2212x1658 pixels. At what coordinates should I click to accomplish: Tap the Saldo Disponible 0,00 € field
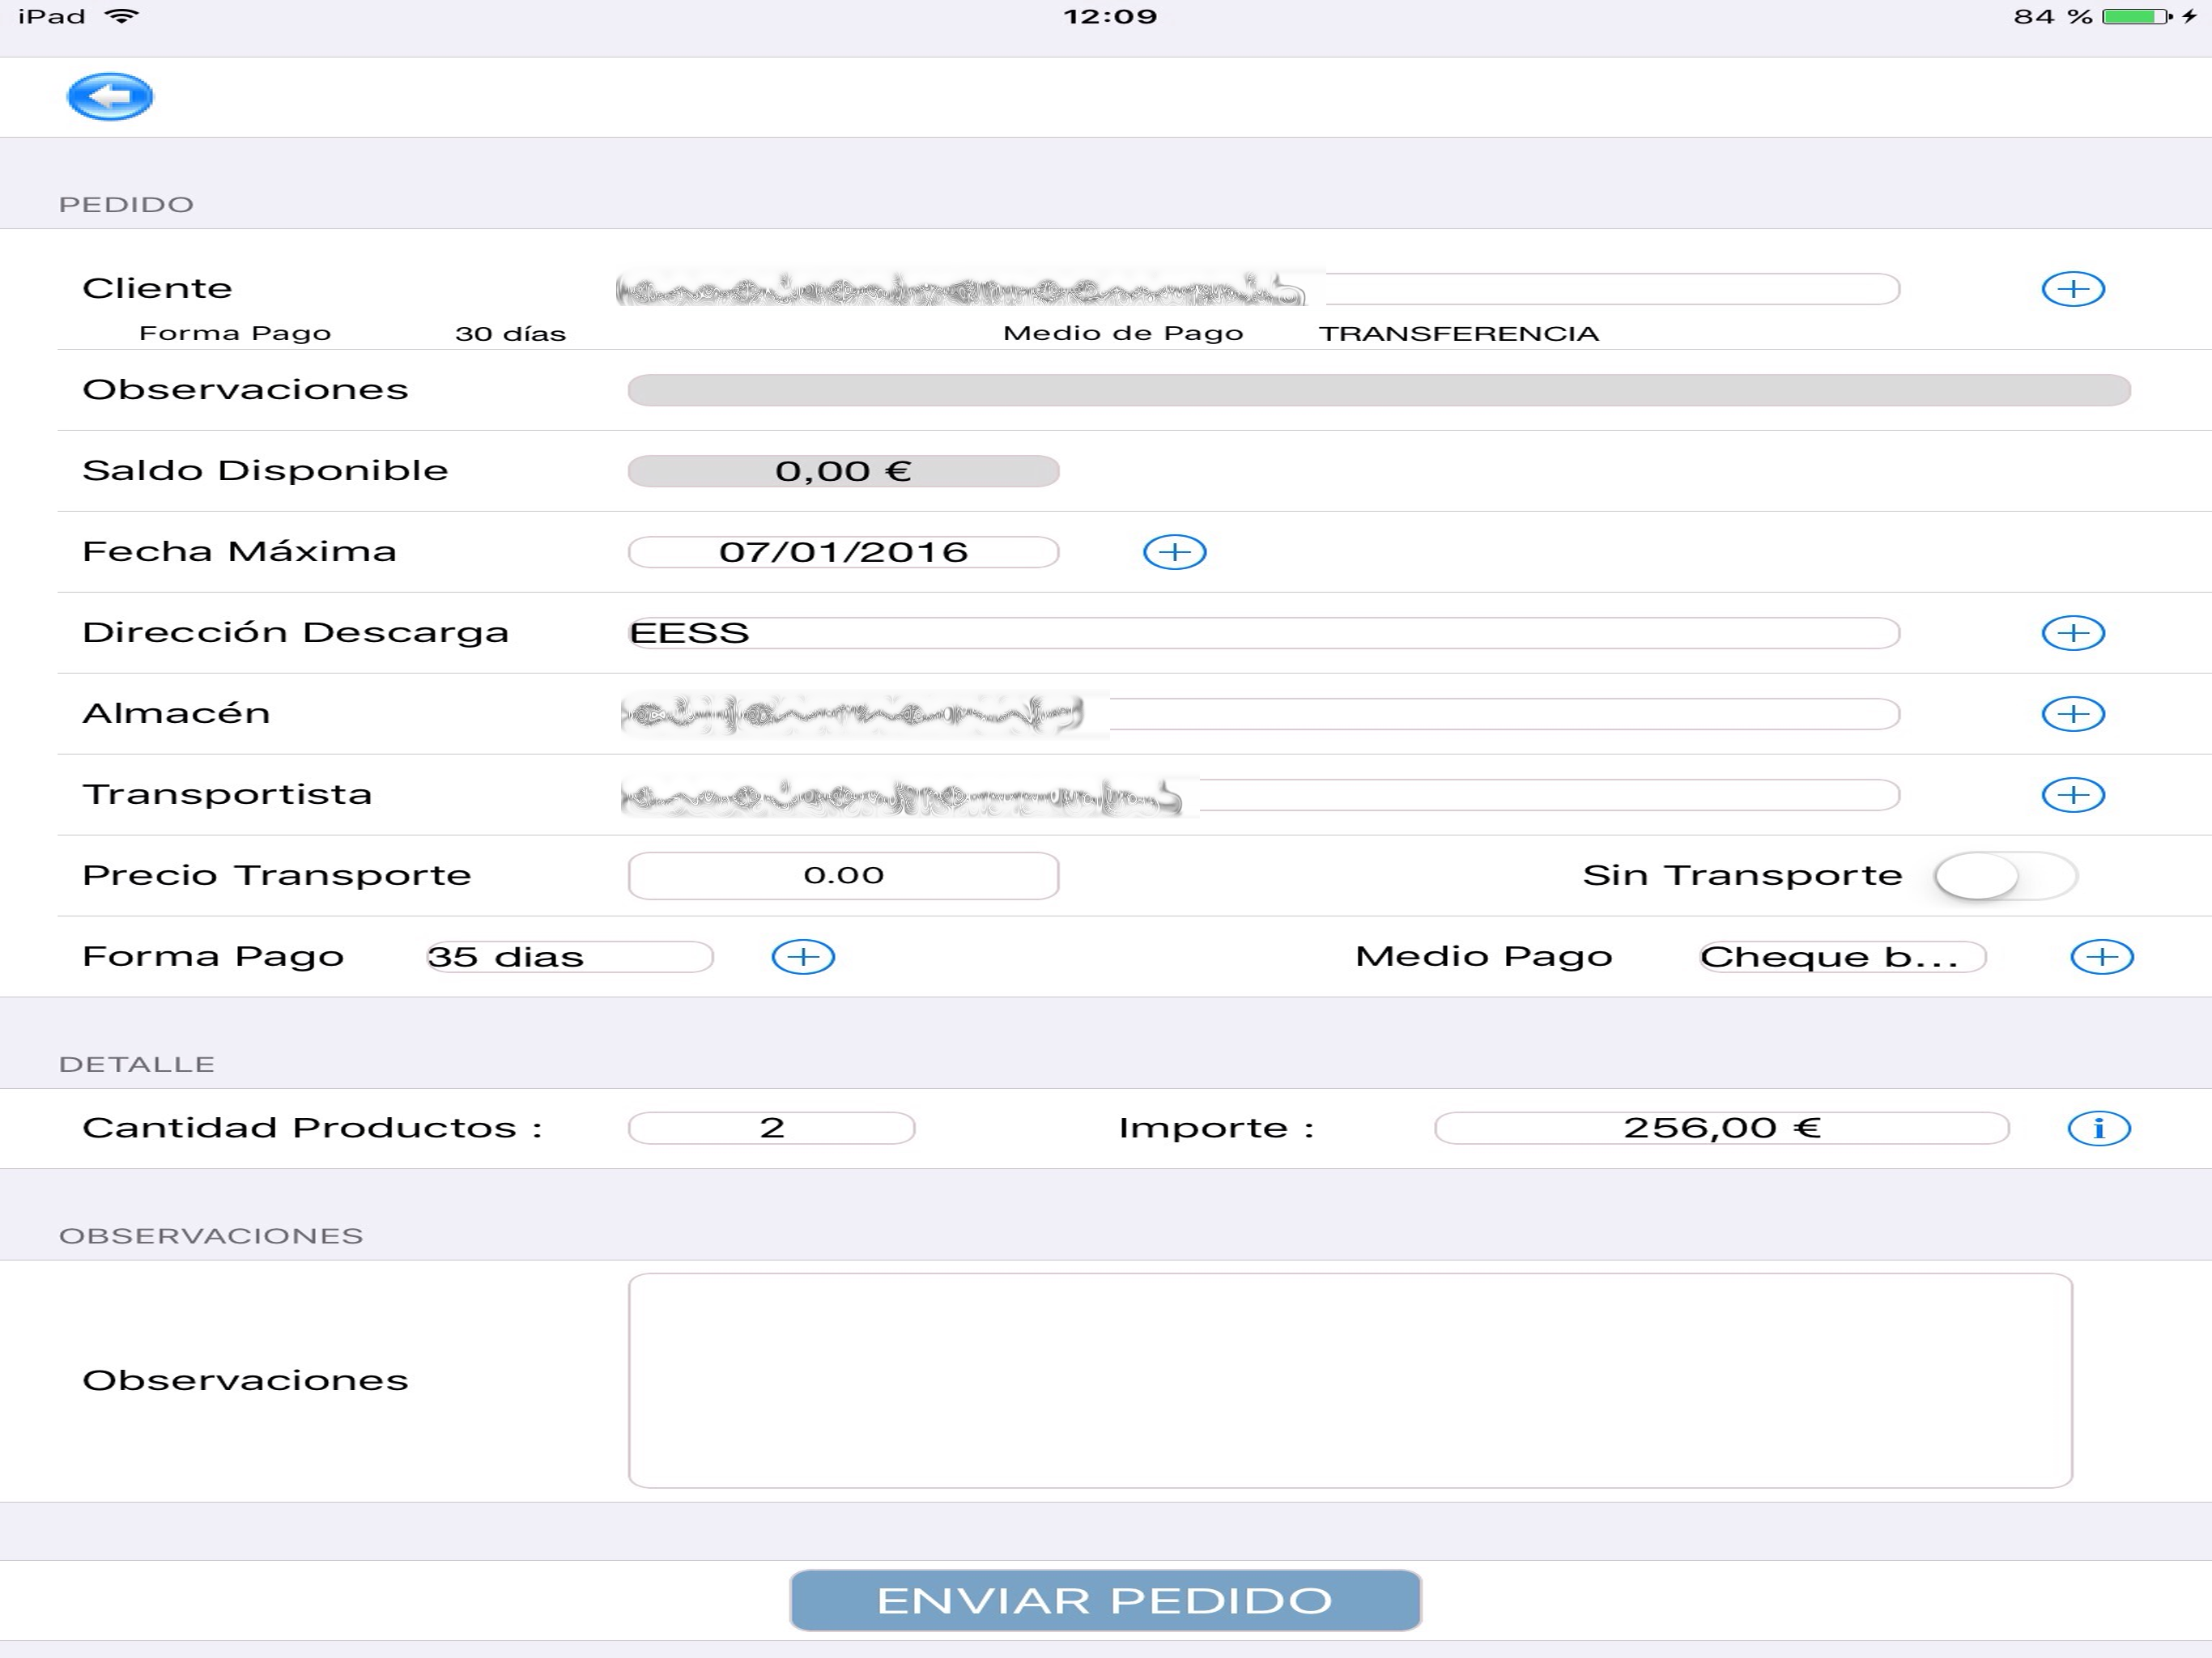pos(843,471)
